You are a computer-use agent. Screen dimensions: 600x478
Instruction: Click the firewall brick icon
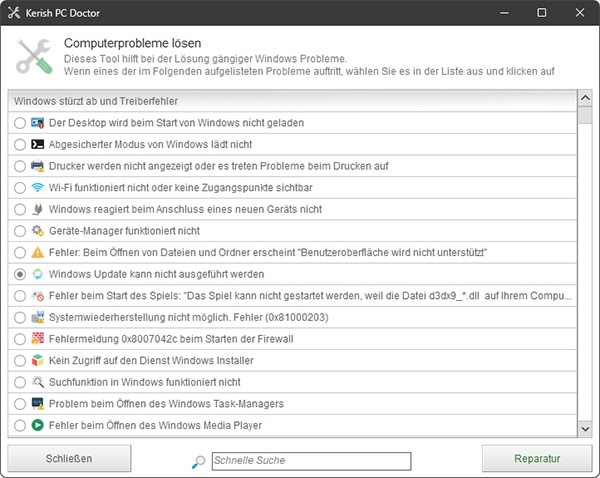(x=38, y=339)
